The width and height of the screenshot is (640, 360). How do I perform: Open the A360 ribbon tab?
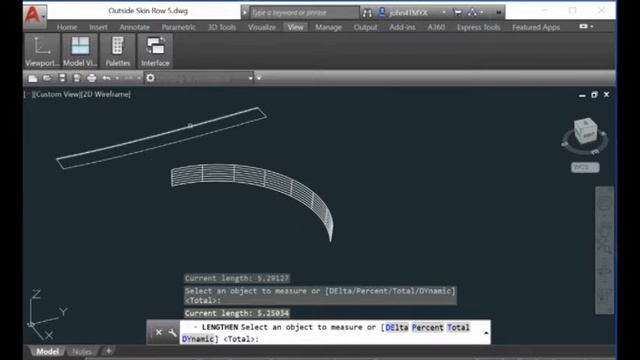coord(436,27)
